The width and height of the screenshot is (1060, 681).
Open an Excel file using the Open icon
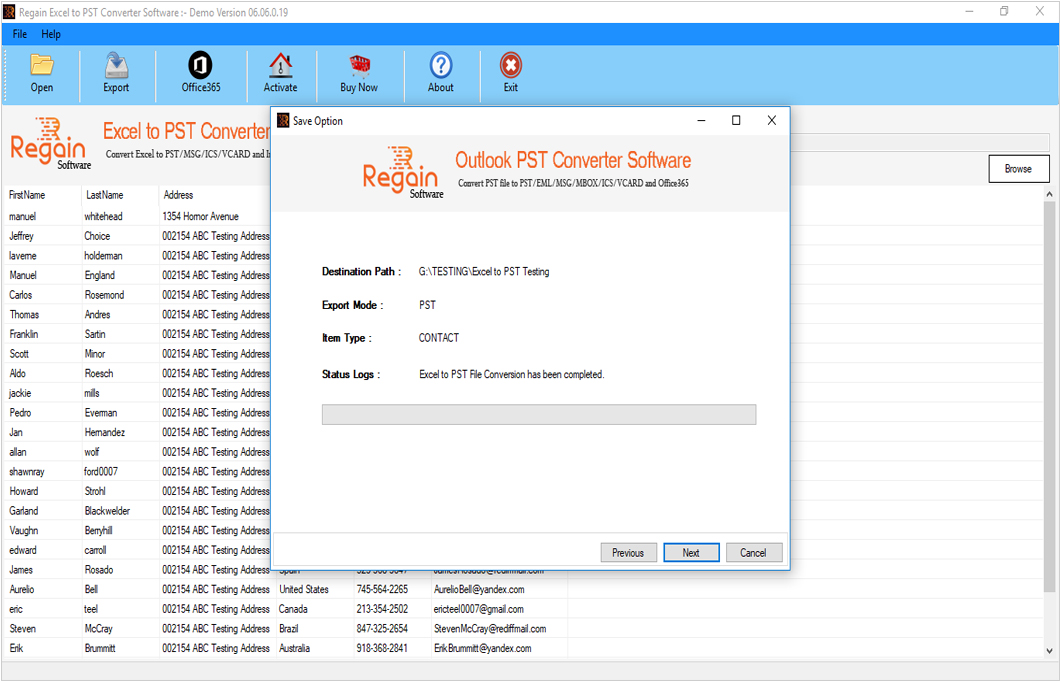pyautogui.click(x=41, y=72)
